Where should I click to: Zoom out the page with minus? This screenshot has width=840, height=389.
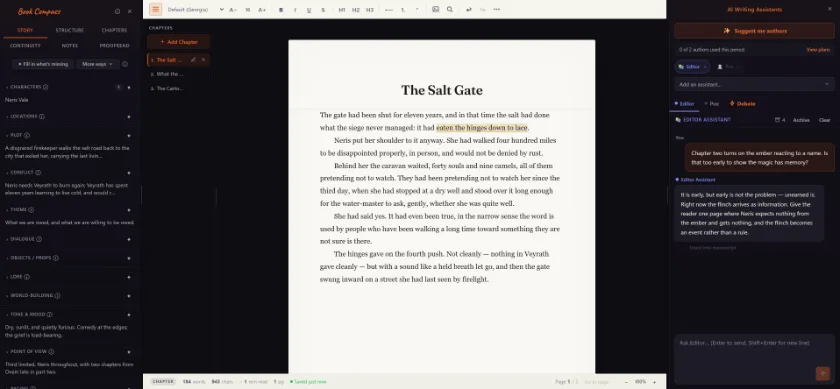pyautogui.click(x=626, y=382)
